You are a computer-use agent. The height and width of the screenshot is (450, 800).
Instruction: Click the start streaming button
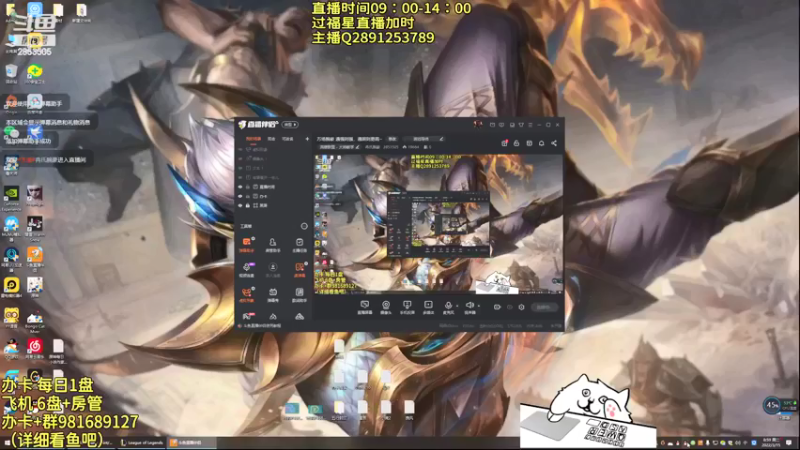coord(544,307)
